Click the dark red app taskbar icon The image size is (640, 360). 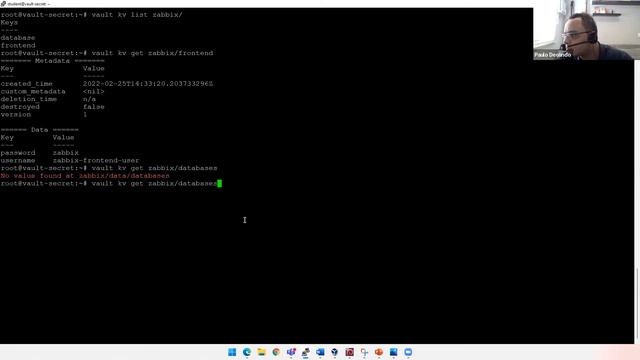tap(349, 352)
